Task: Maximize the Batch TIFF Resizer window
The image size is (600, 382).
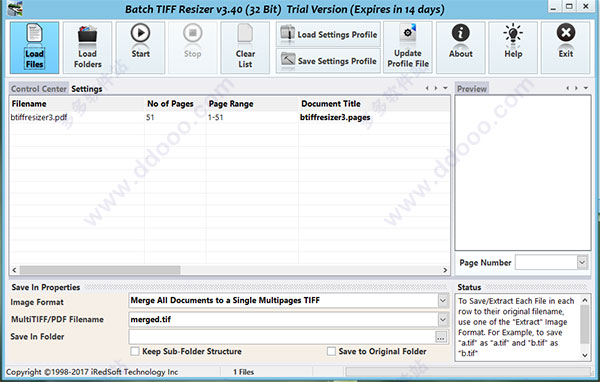Action: coord(569,7)
